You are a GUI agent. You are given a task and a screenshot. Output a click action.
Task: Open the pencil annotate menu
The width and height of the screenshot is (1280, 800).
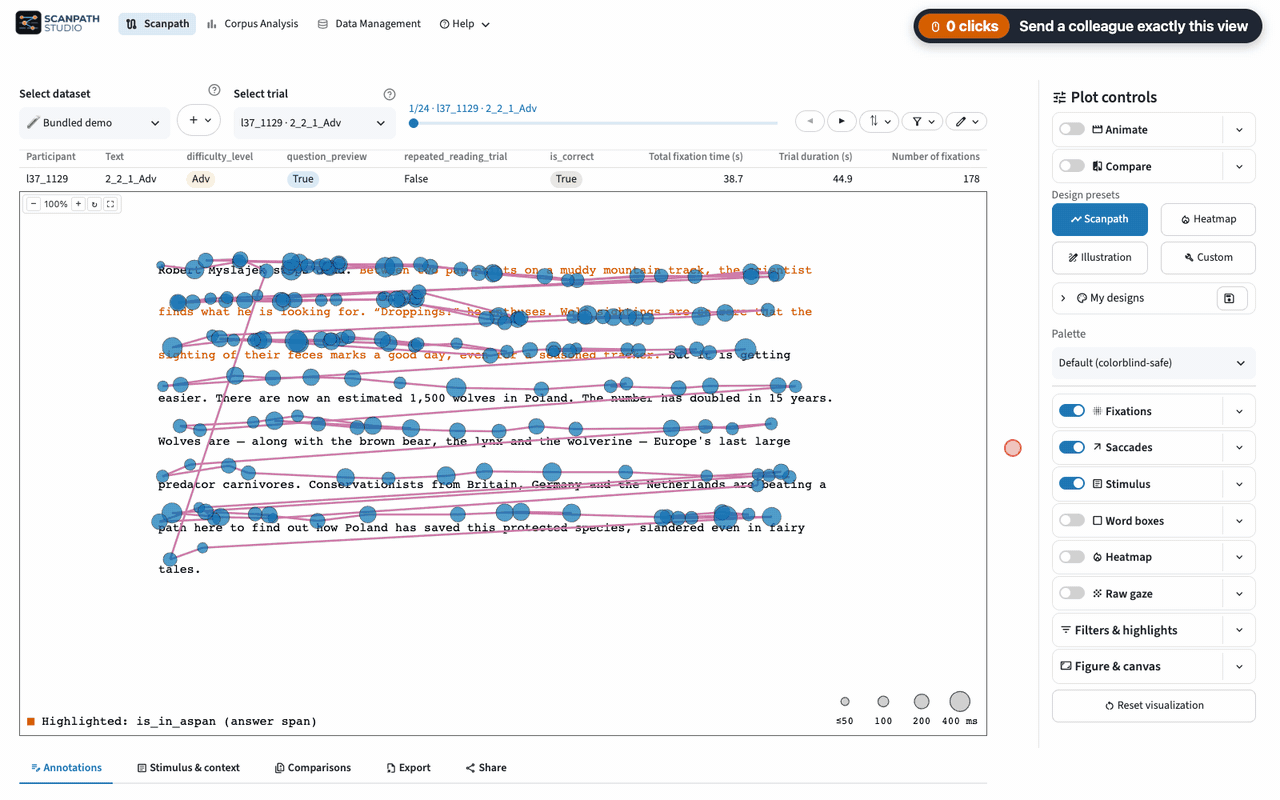pos(966,121)
